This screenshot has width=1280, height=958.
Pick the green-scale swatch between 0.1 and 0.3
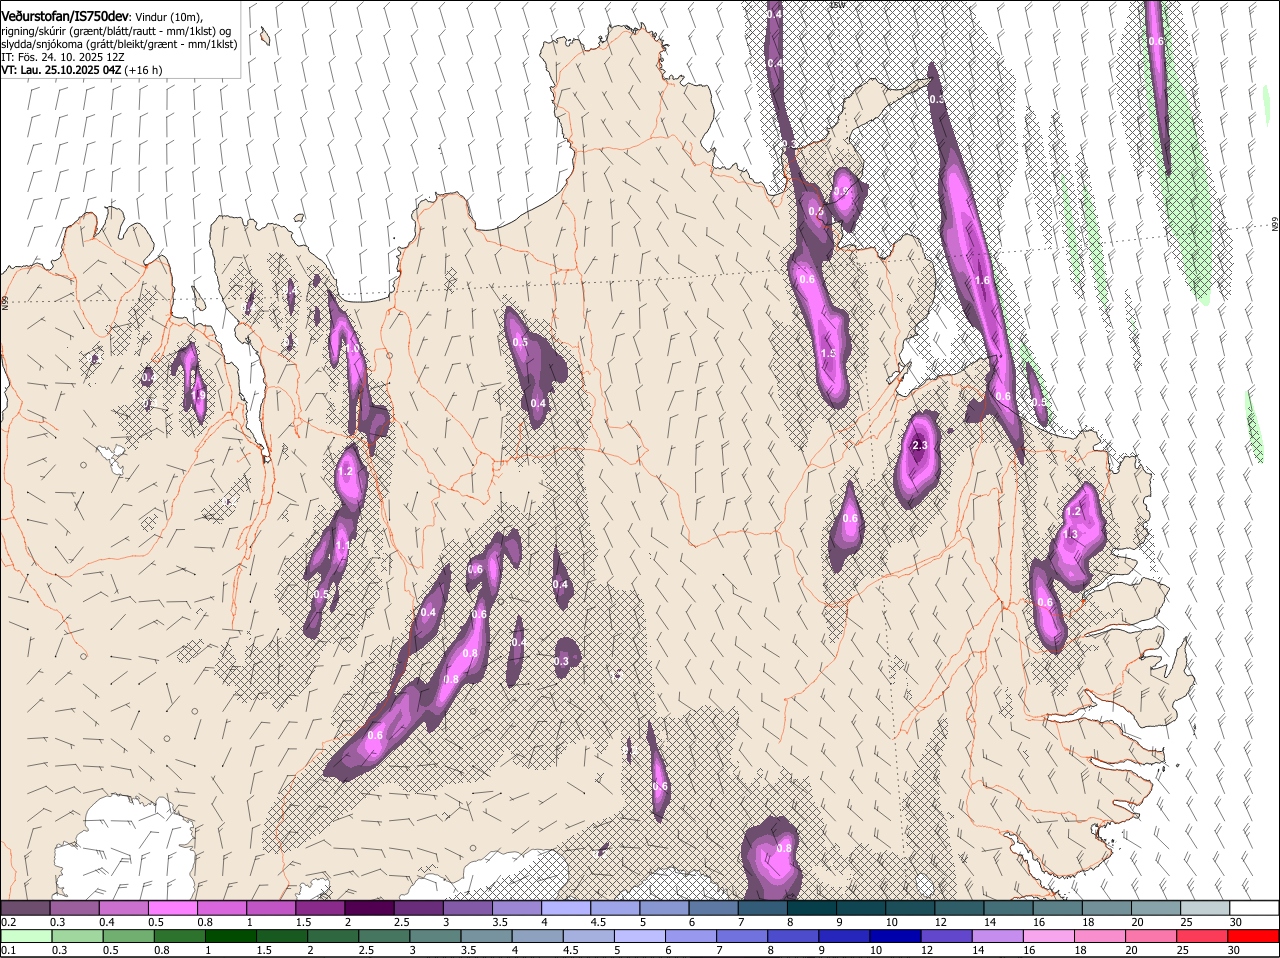click(26, 936)
